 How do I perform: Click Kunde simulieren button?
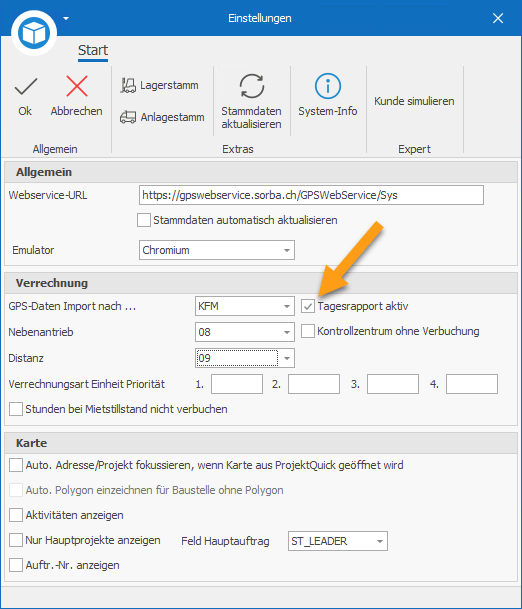(414, 101)
